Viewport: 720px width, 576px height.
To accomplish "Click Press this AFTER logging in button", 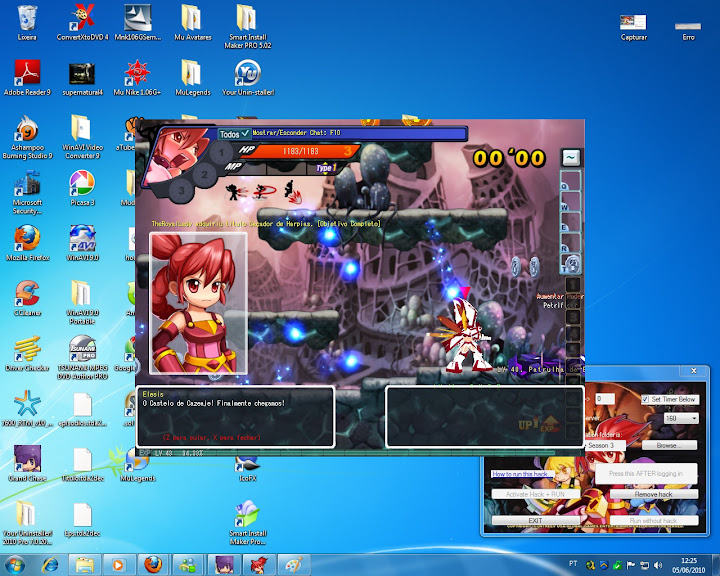I will point(646,474).
